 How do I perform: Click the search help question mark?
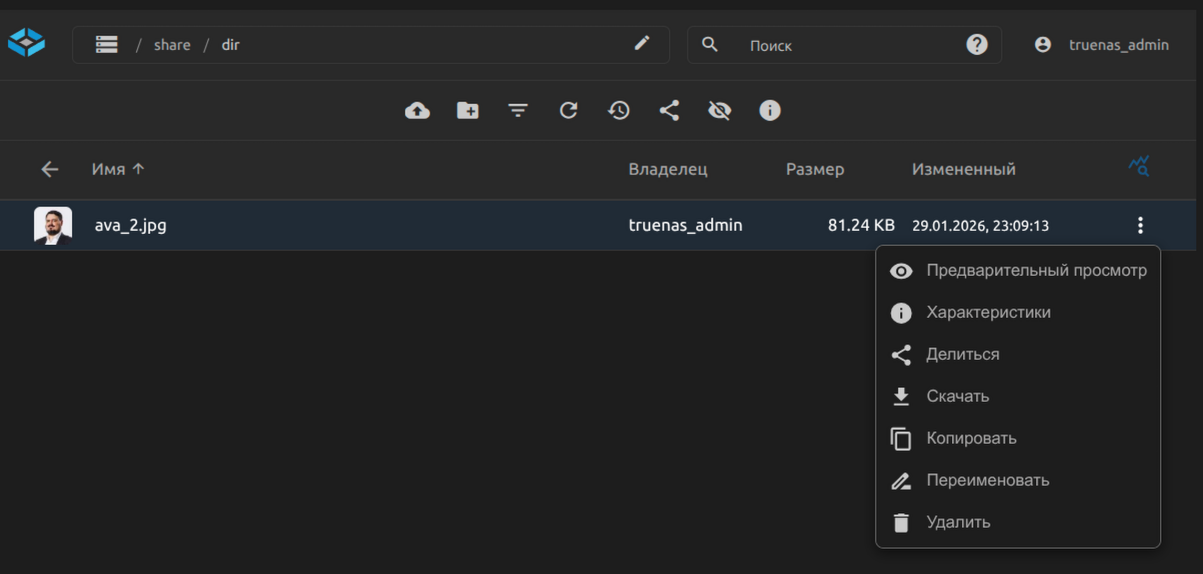coord(977,45)
